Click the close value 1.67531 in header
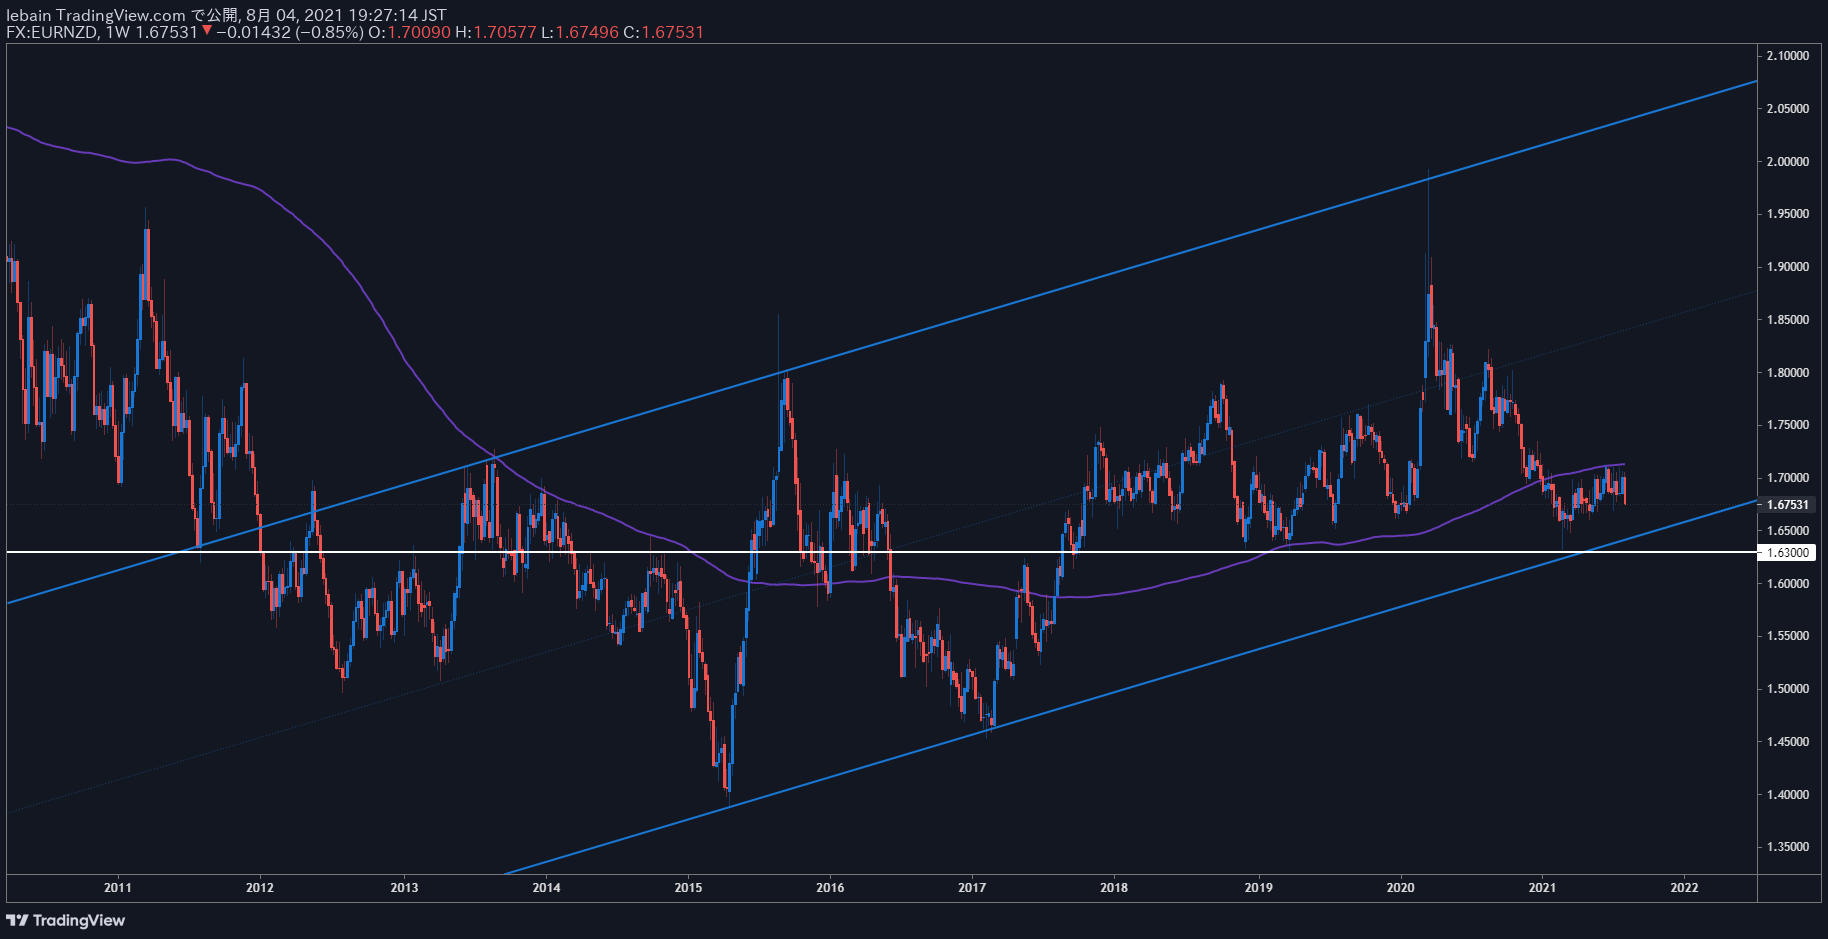This screenshot has width=1828, height=939. [672, 32]
